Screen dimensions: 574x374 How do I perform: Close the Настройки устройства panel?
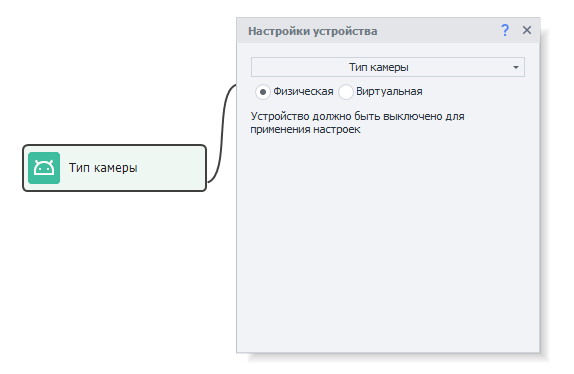[527, 30]
